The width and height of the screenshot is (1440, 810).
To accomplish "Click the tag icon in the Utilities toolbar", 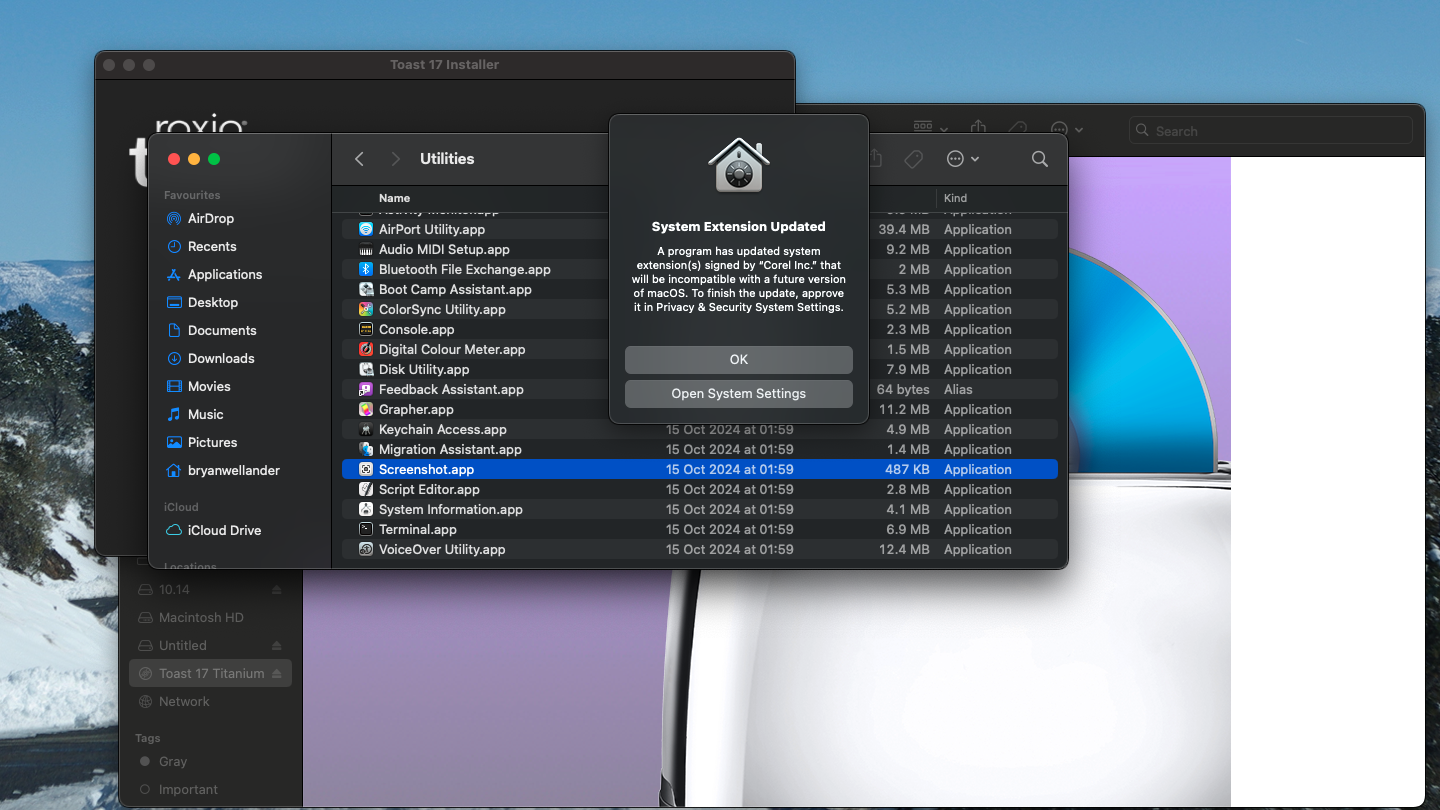I will [912, 159].
